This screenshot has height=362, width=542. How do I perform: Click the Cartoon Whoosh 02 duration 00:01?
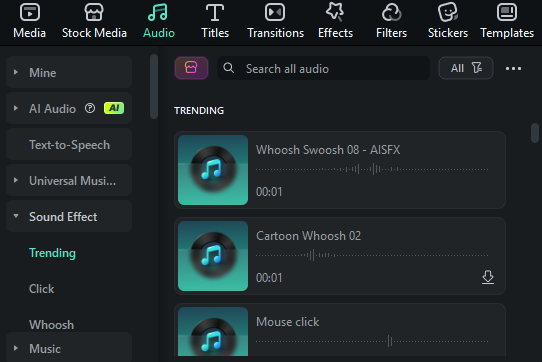[x=269, y=278]
